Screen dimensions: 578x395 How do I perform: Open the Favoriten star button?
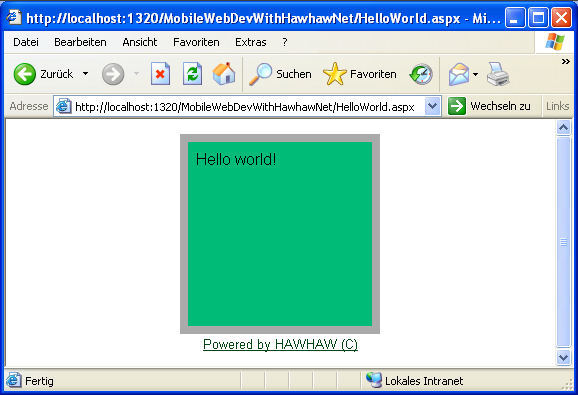pos(359,74)
